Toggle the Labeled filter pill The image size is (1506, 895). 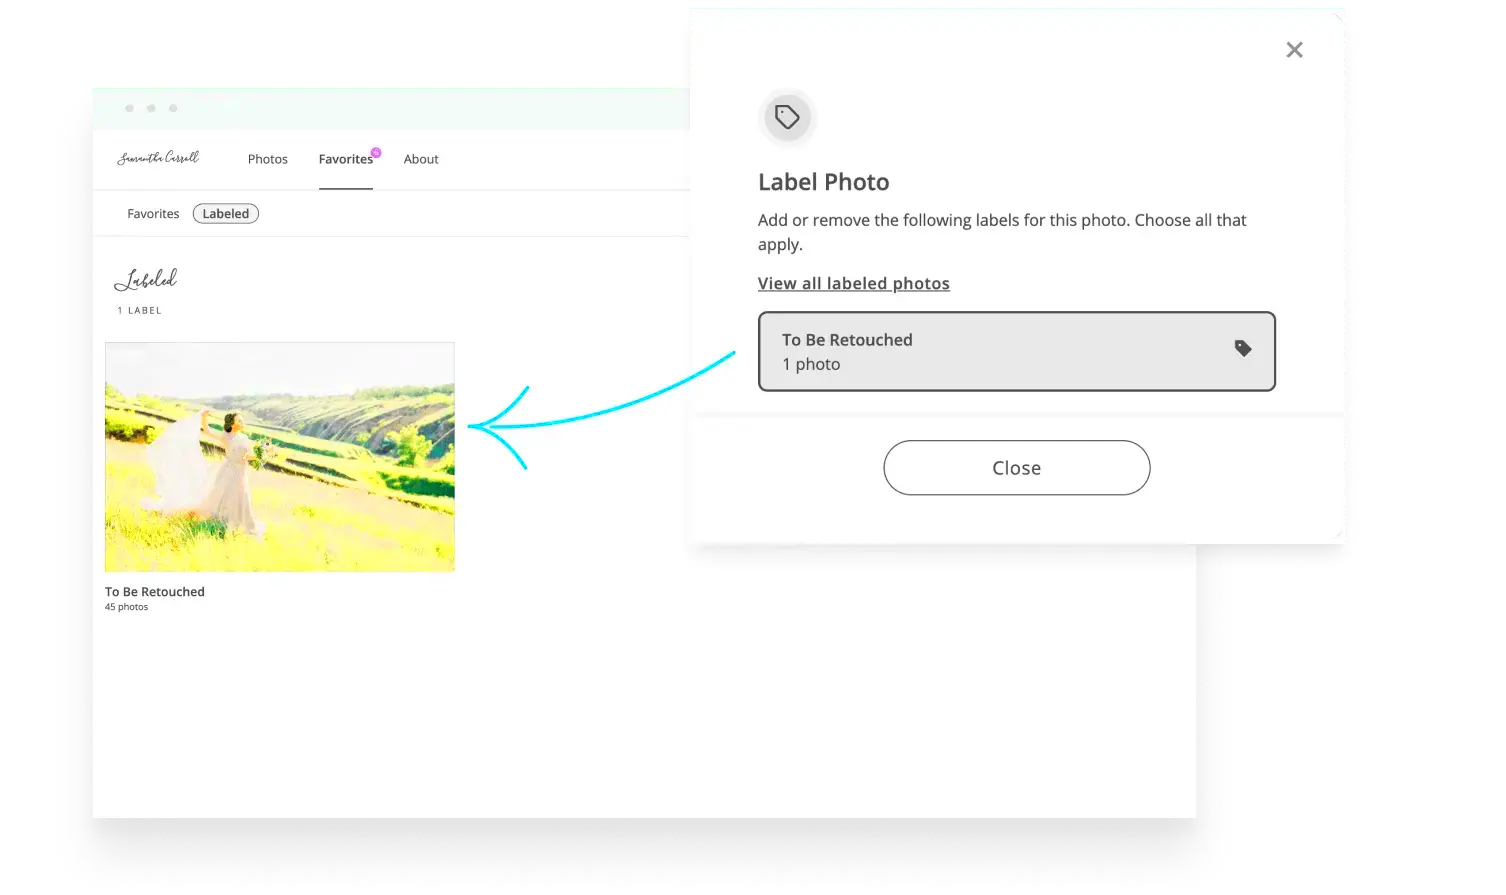click(x=225, y=213)
